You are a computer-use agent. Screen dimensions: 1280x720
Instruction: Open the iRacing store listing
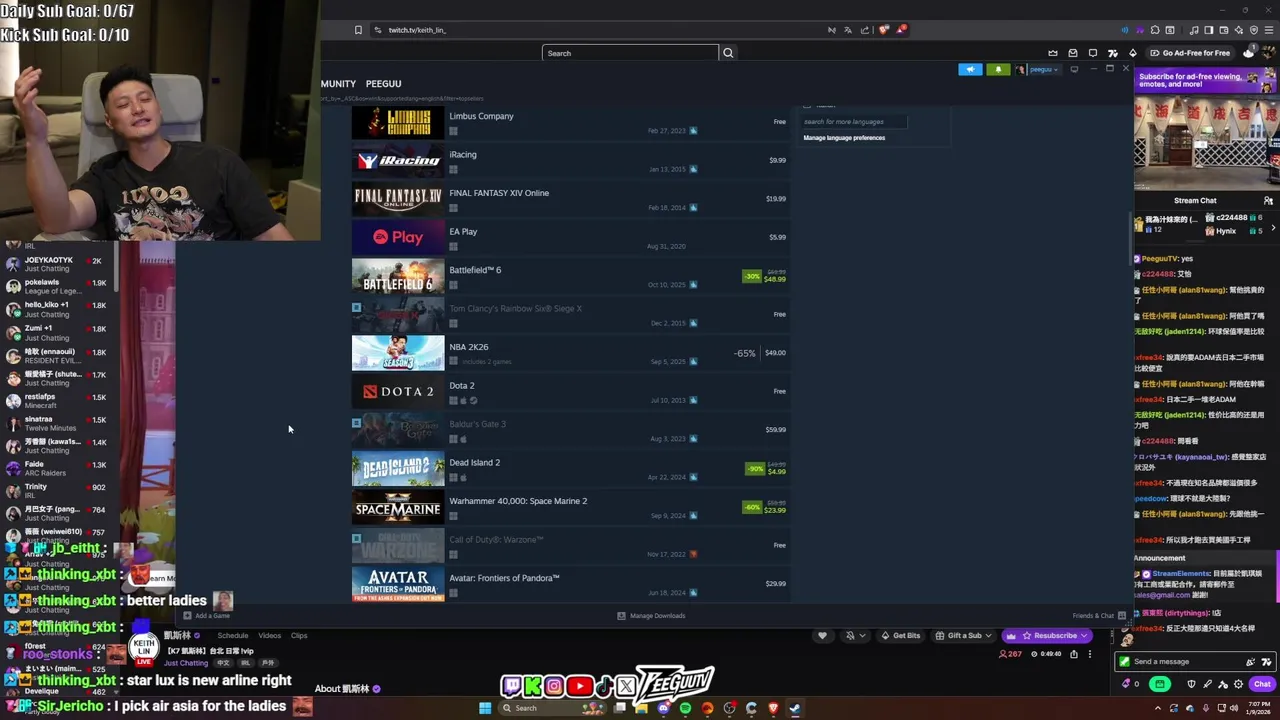tap(570, 160)
